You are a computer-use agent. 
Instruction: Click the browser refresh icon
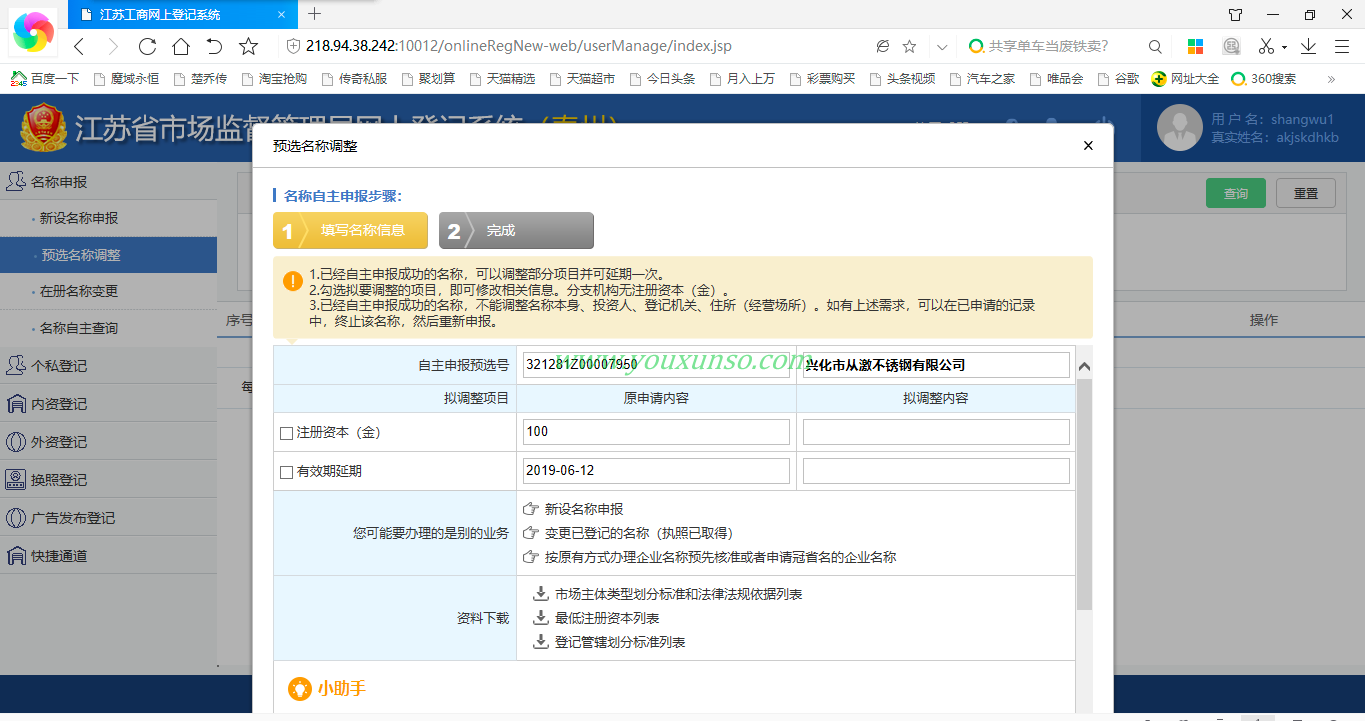[x=147, y=46]
